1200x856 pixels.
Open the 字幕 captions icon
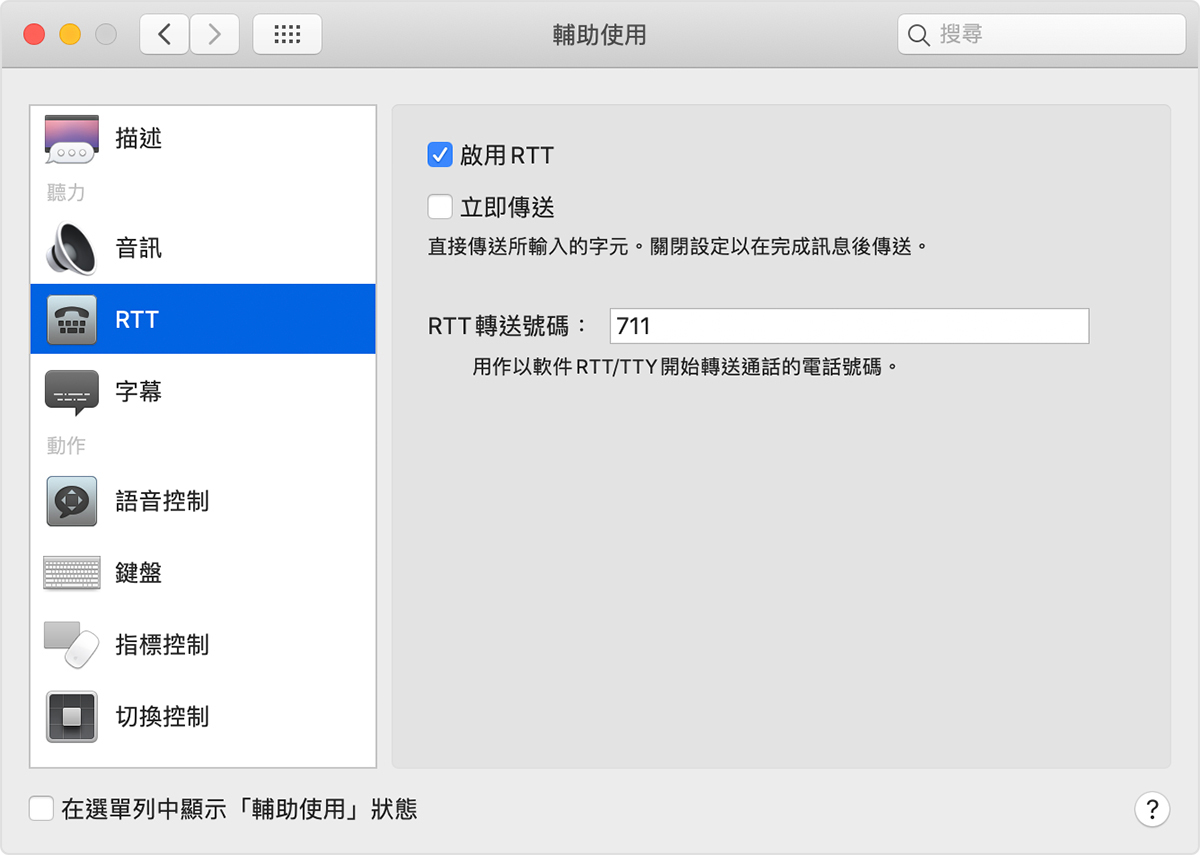(71, 392)
